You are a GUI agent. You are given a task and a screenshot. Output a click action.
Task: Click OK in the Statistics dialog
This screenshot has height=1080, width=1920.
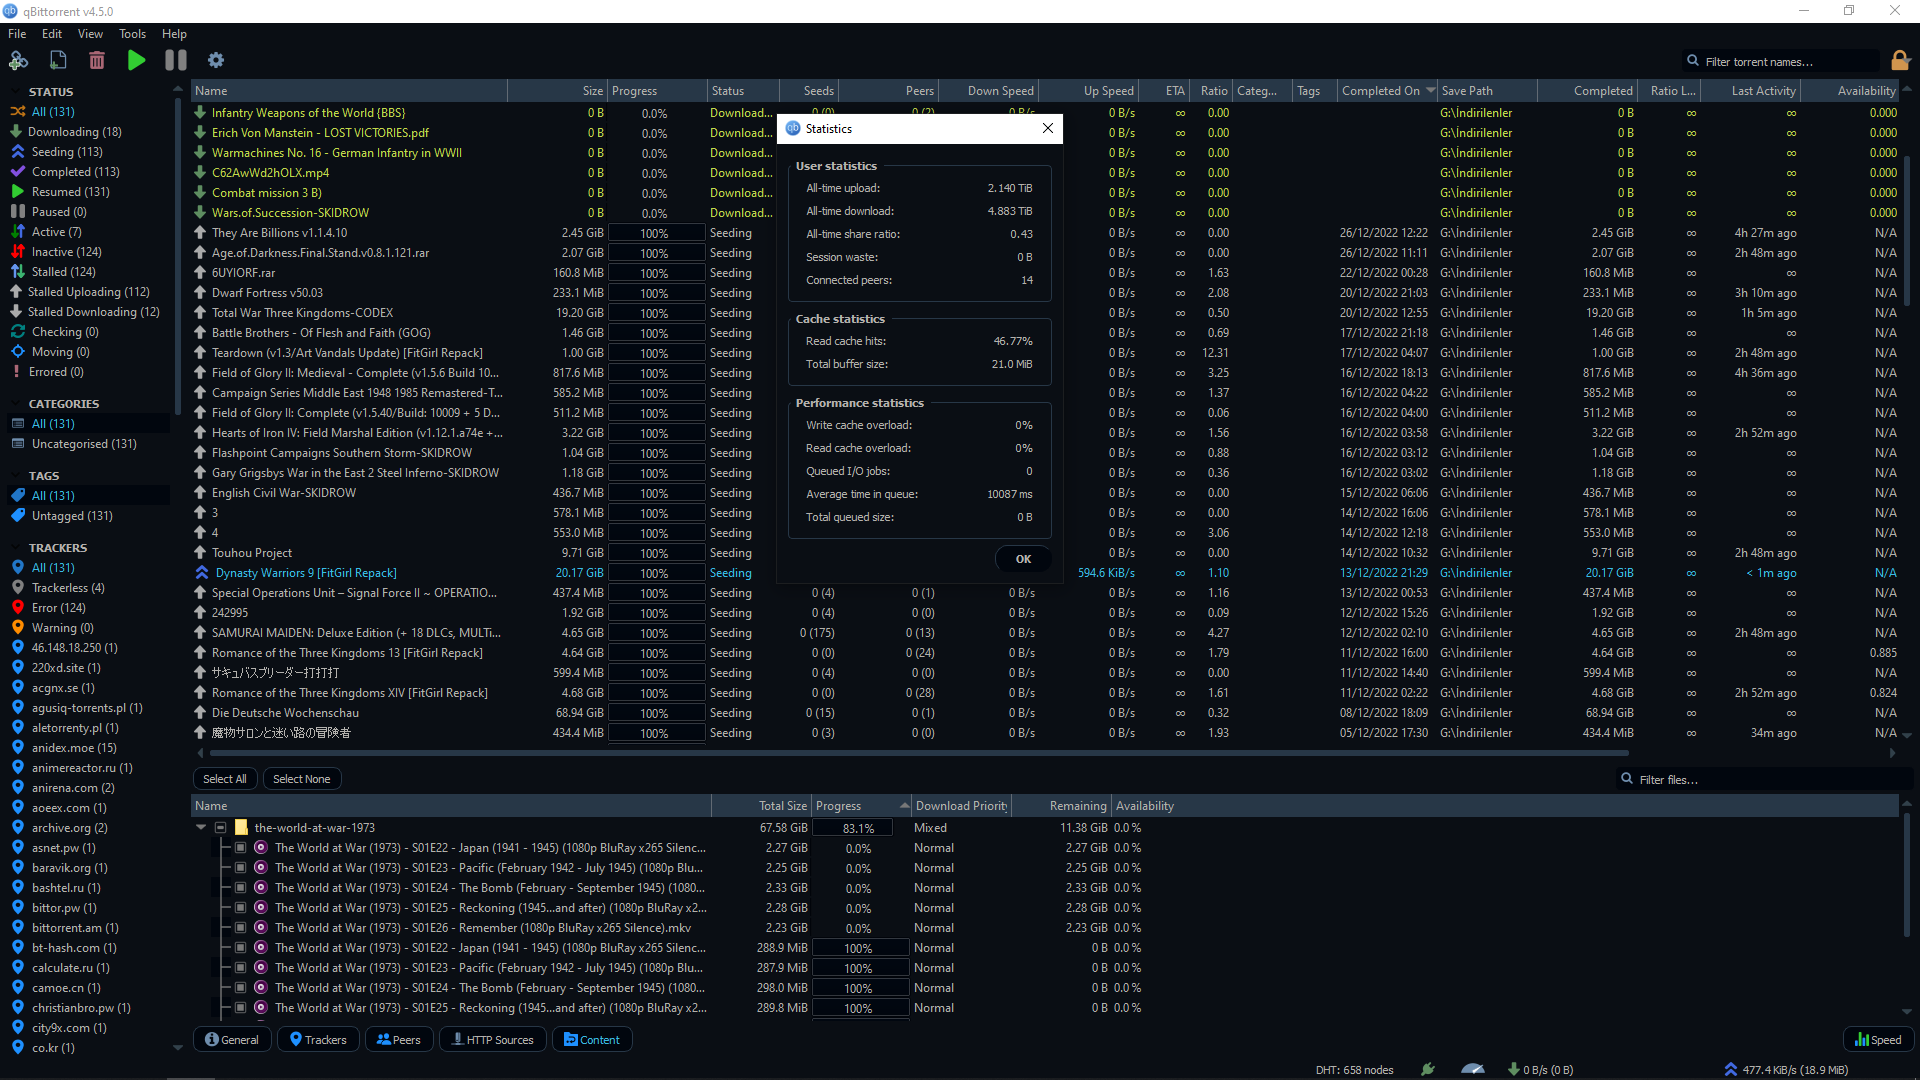coord(1023,559)
